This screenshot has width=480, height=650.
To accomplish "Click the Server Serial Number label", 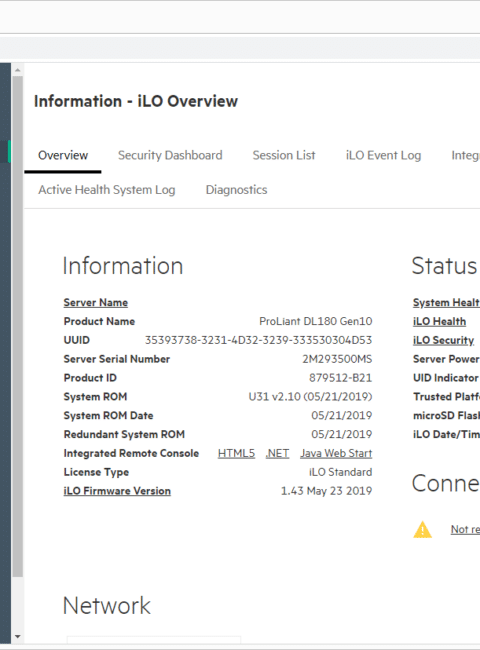I will coord(117,359).
